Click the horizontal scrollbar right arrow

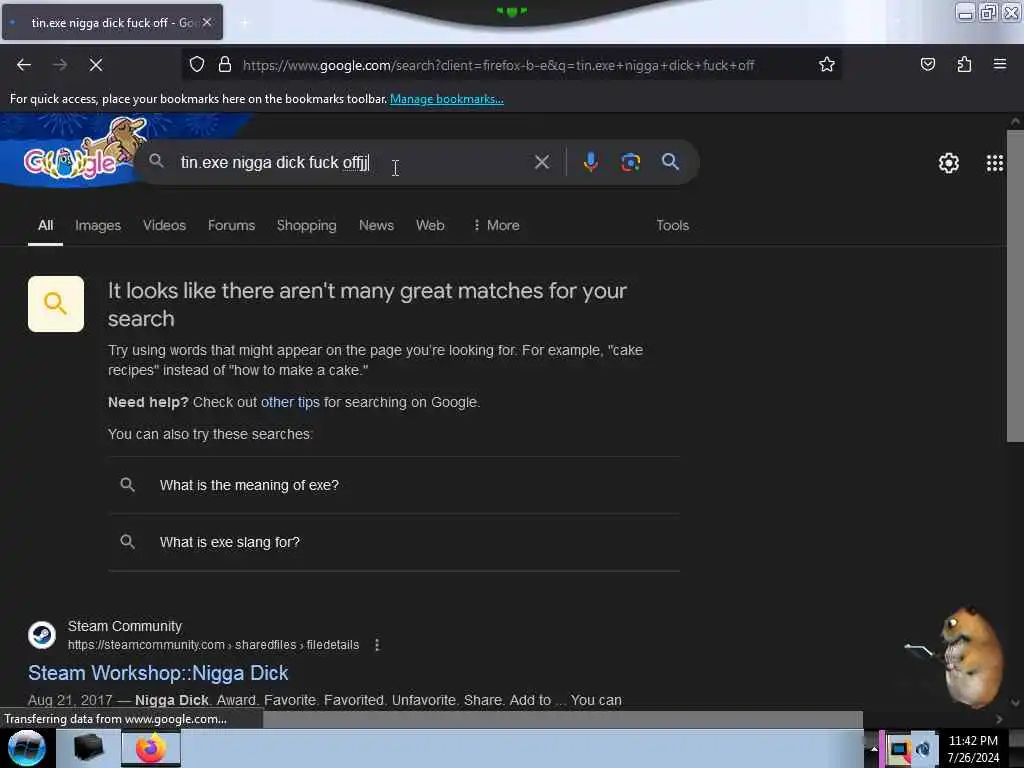tap(999, 719)
